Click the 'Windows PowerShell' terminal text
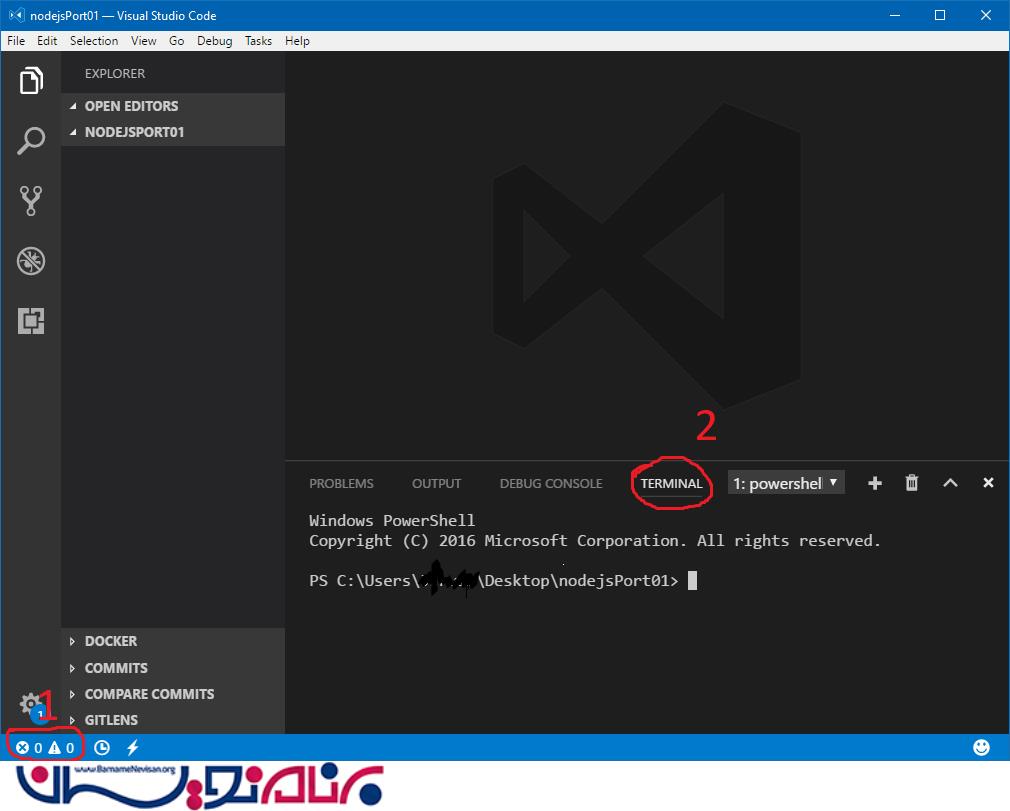1010x811 pixels. coord(392,520)
